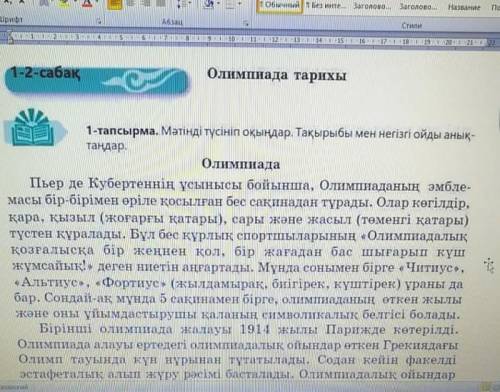Justify text with the justify icon
Viewport: 500px width, 392px height.
coord(161,3)
